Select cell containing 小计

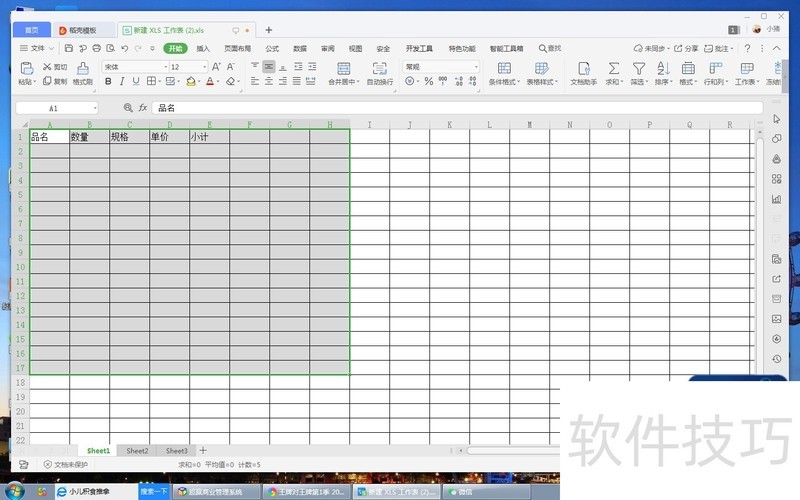click(x=209, y=137)
